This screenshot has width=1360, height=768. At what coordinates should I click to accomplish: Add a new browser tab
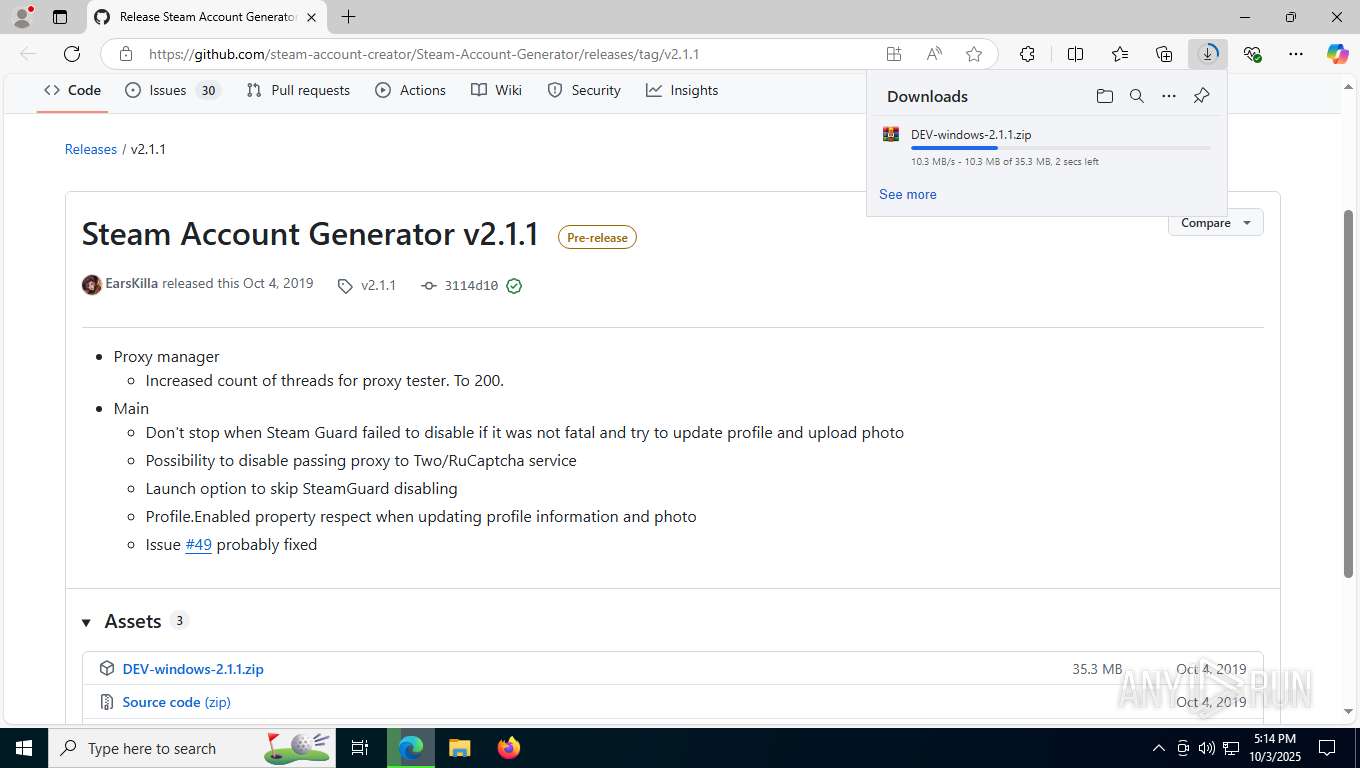tap(348, 17)
